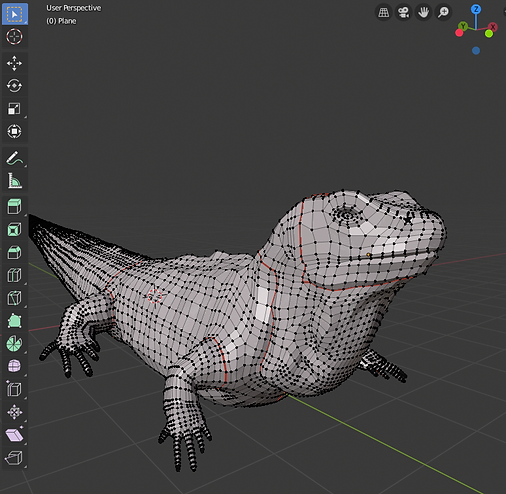Select the Inset Faces tool
Image resolution: width=506 pixels, height=494 pixels.
pyautogui.click(x=14, y=230)
